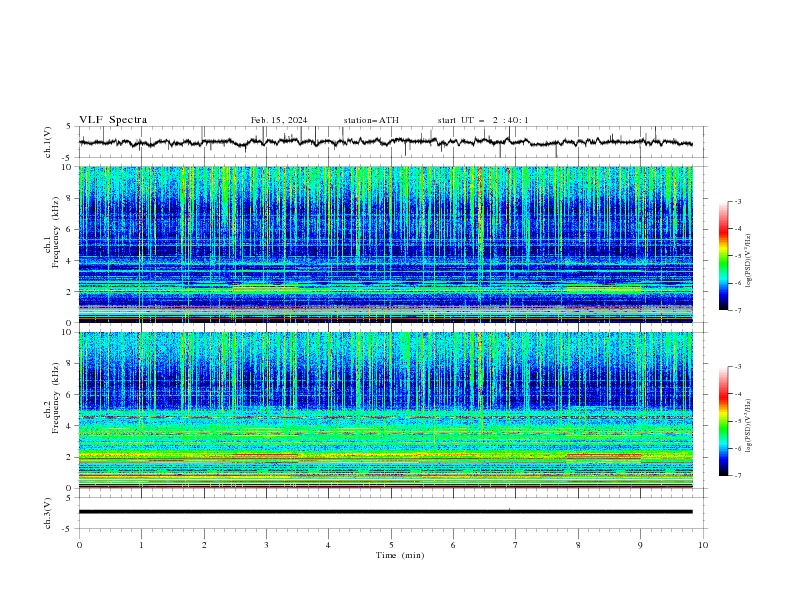Click the ch.2 spectrogram color scale bar

[723, 421]
